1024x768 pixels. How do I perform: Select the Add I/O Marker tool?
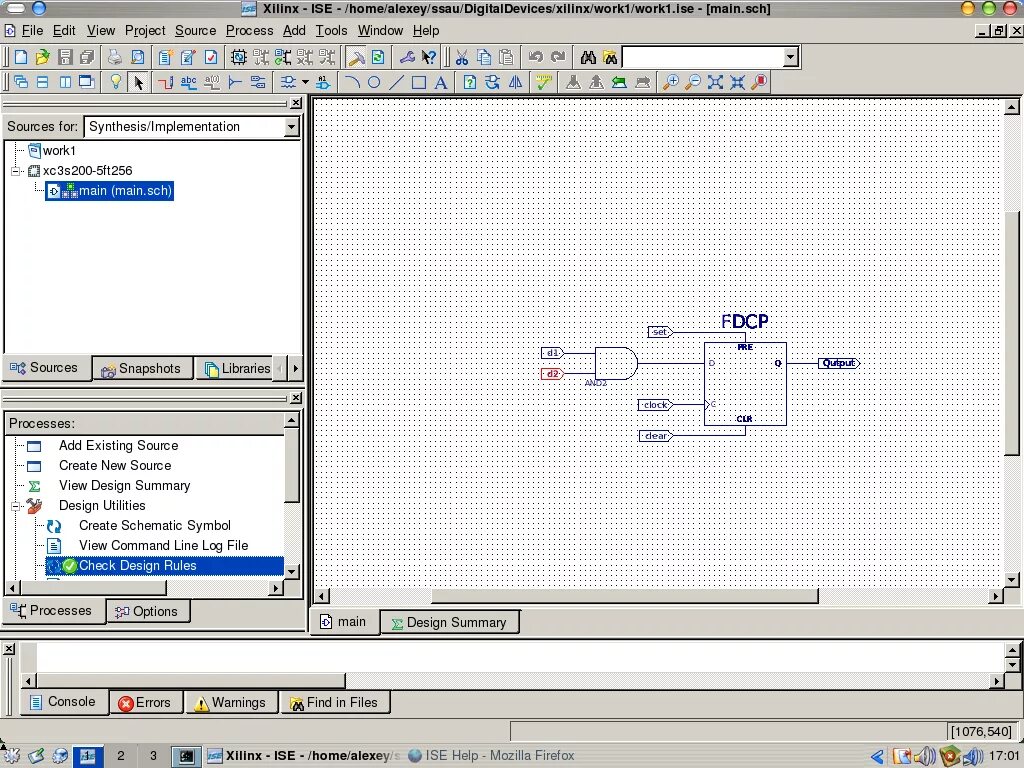258,82
